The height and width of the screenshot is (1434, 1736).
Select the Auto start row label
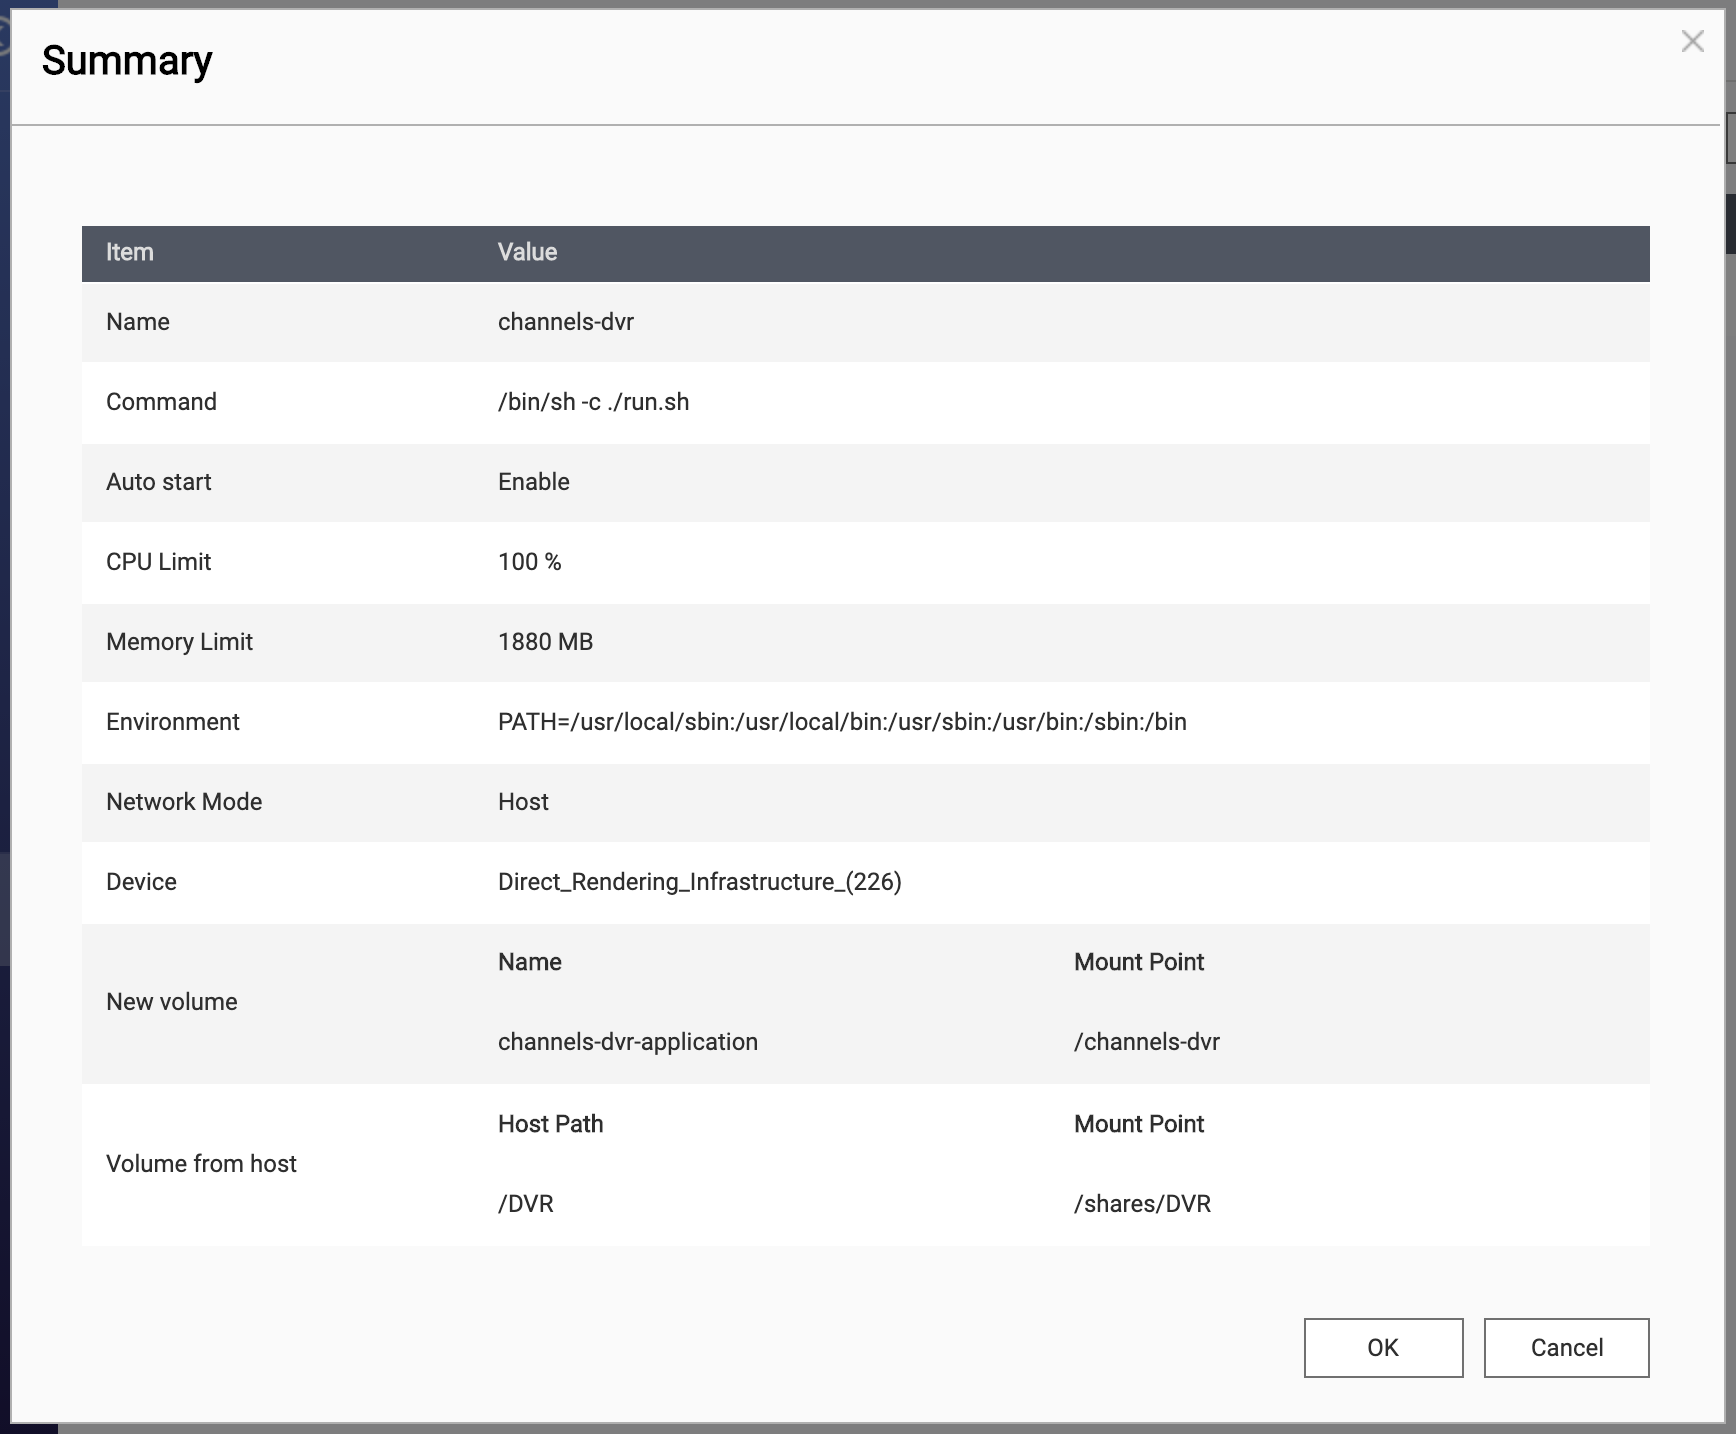click(x=158, y=482)
